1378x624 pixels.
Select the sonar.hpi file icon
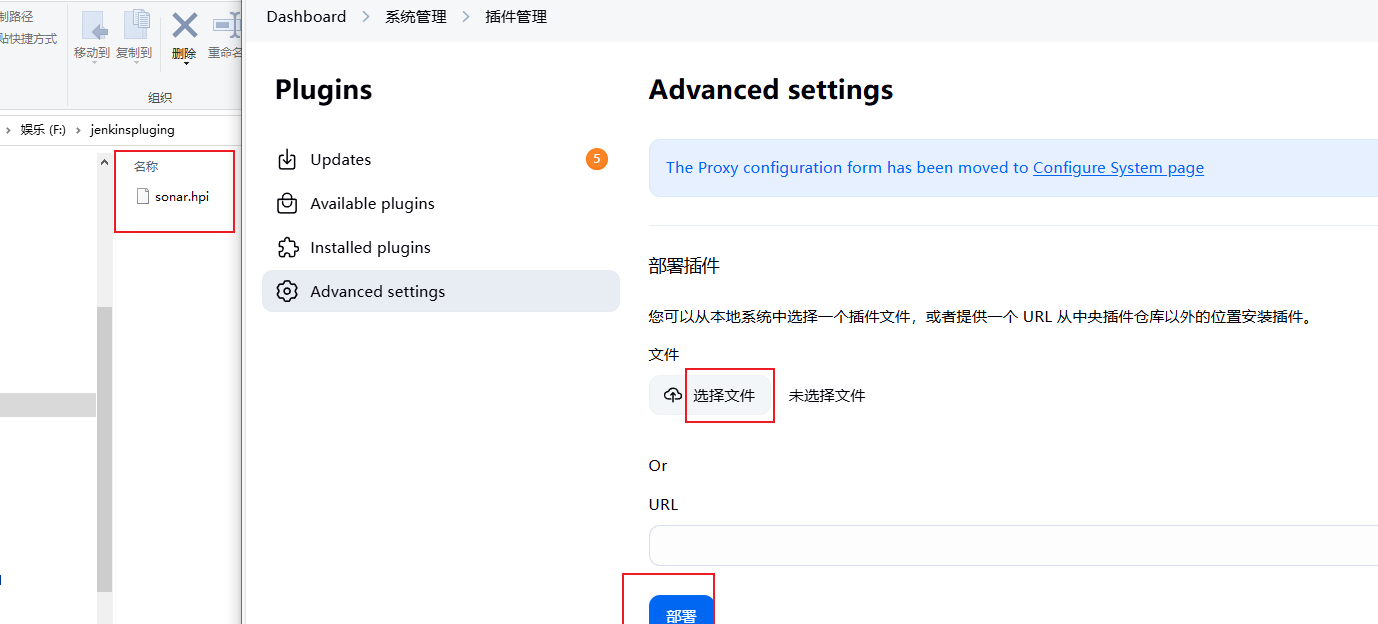pos(143,196)
